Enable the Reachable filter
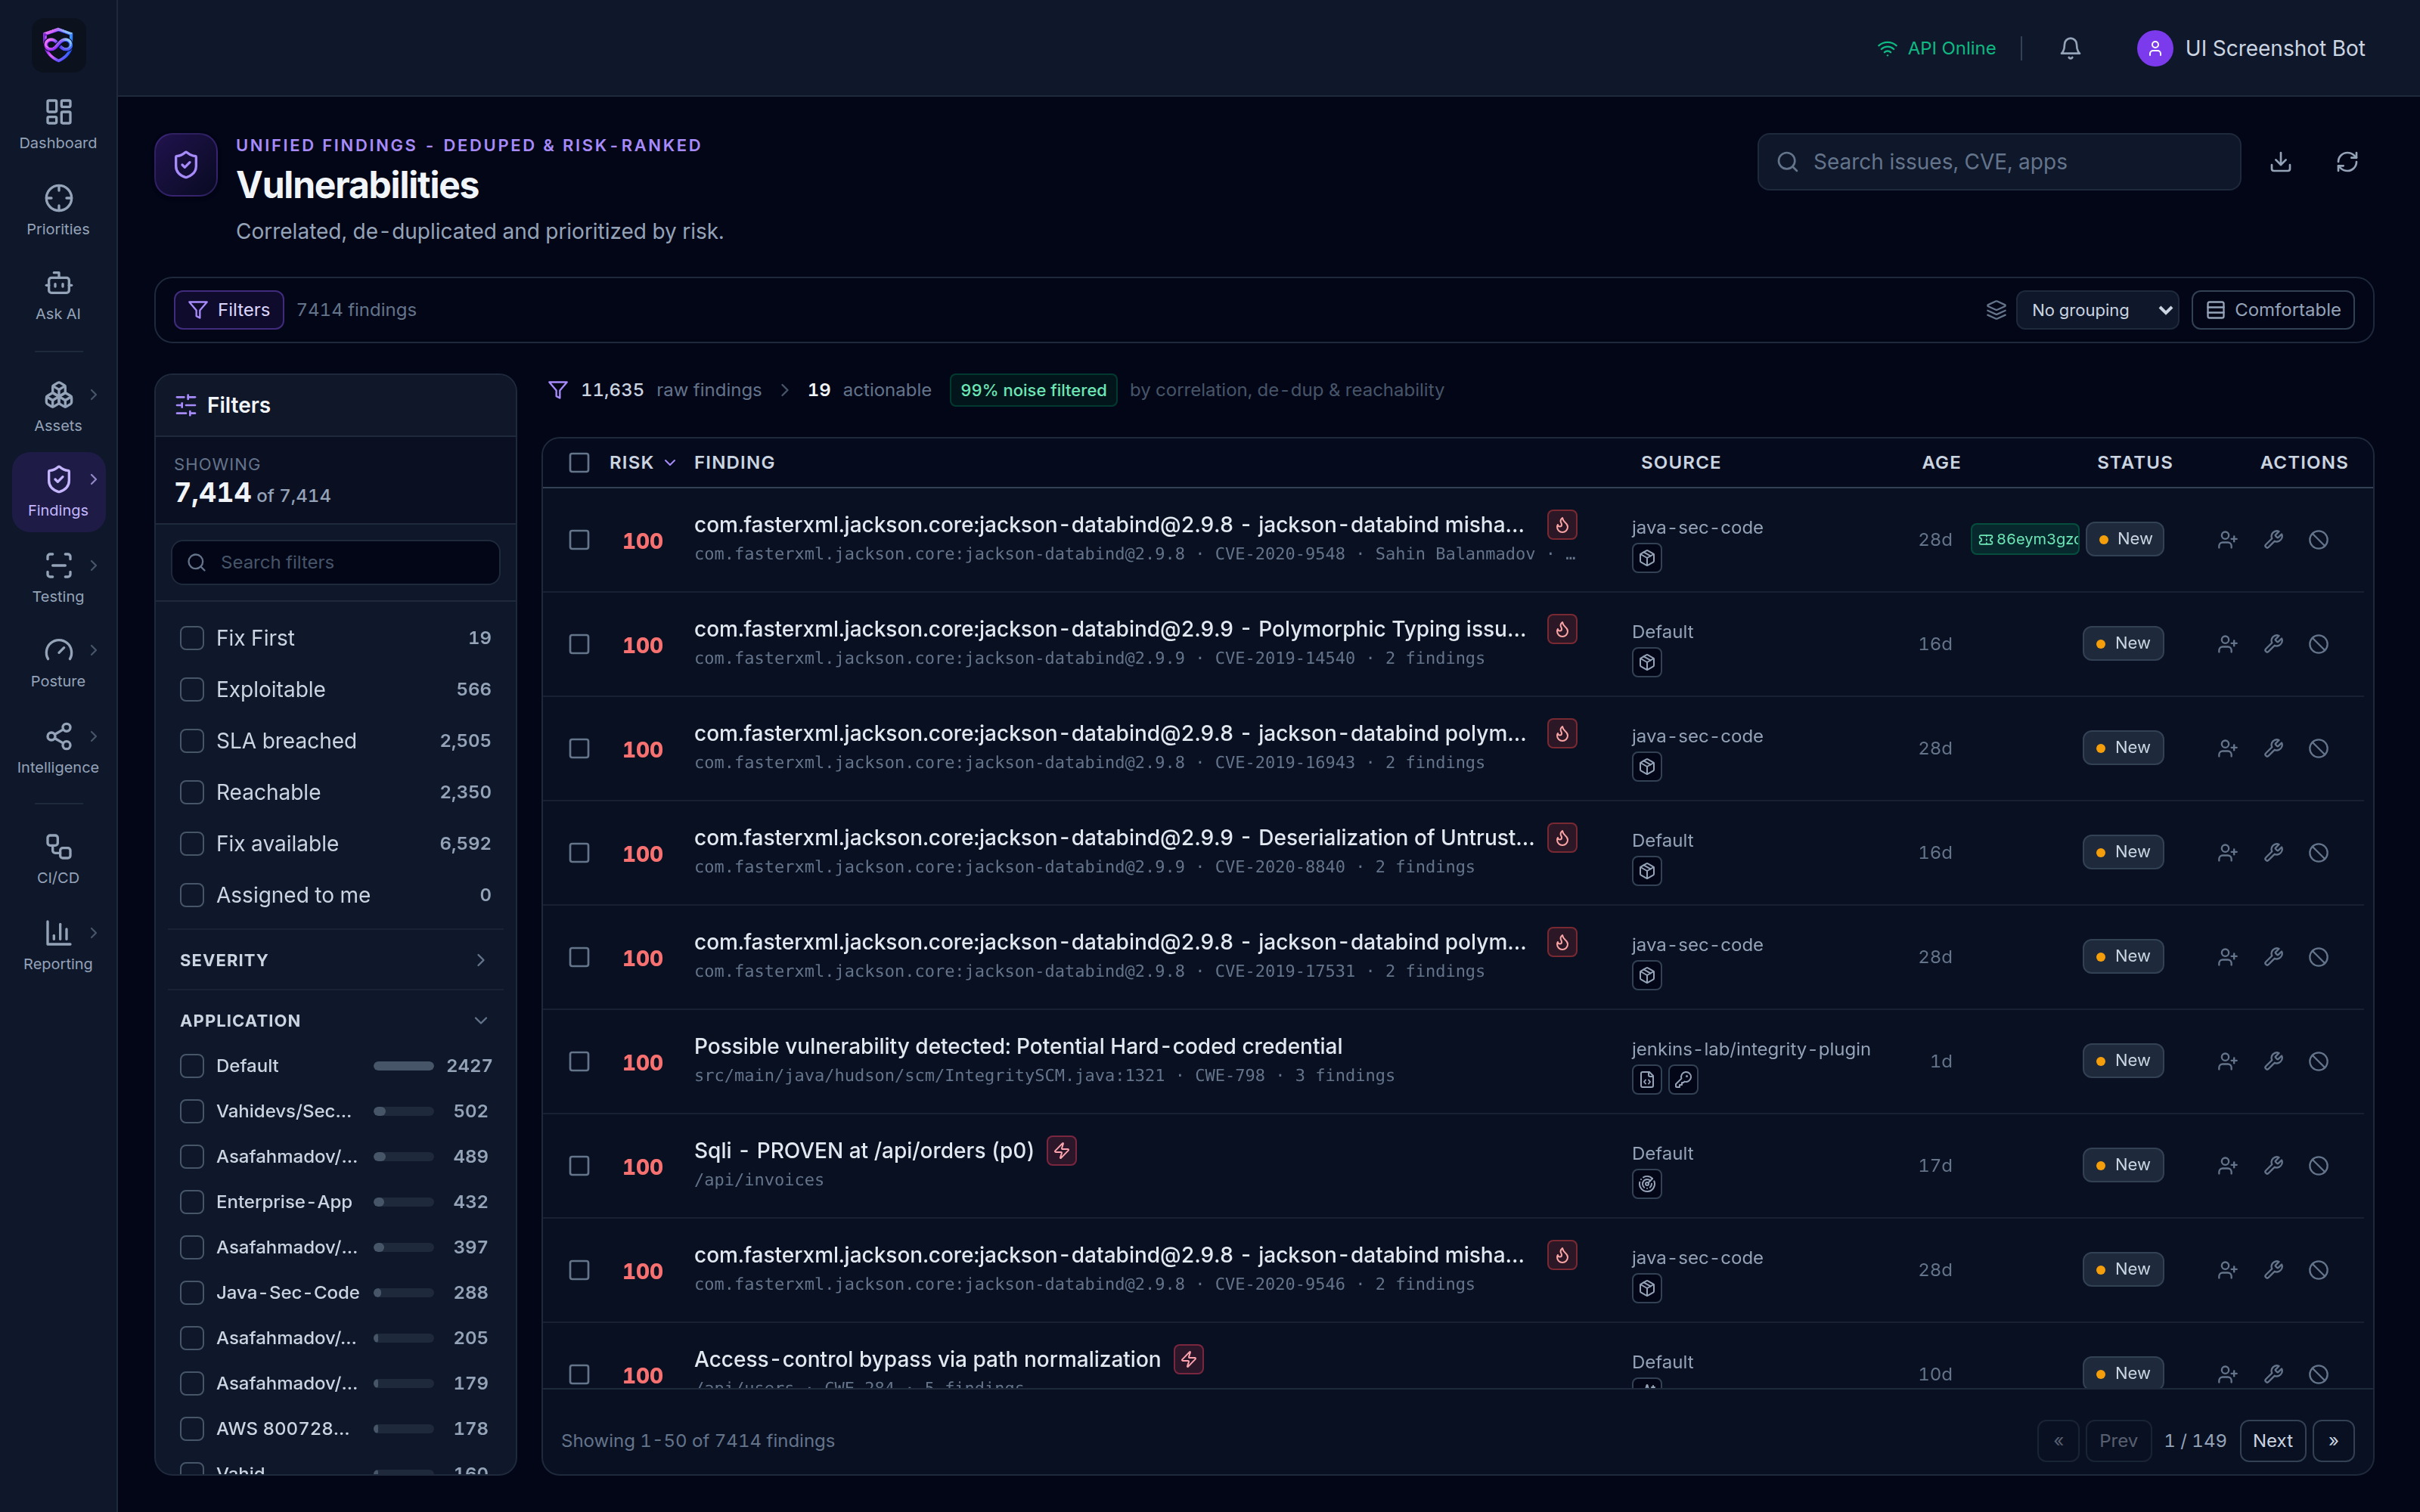The image size is (2420, 1512). pyautogui.click(x=192, y=793)
